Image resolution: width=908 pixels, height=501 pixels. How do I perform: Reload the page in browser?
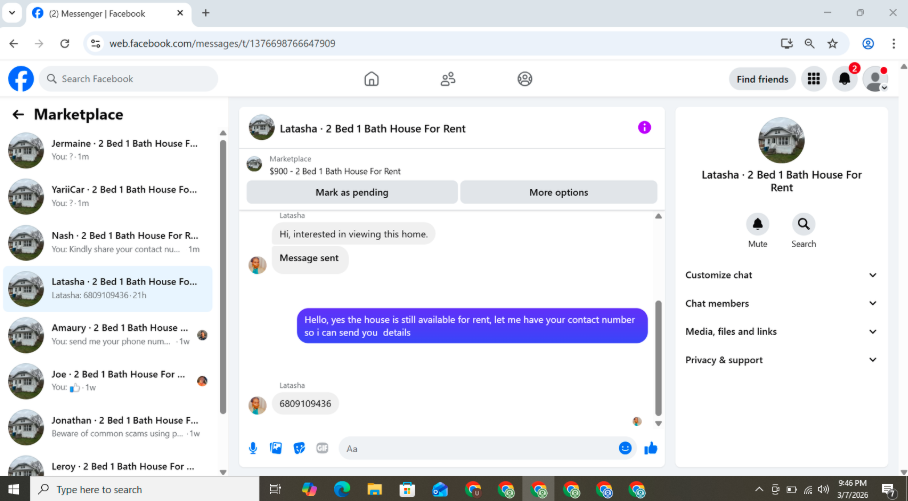65,43
